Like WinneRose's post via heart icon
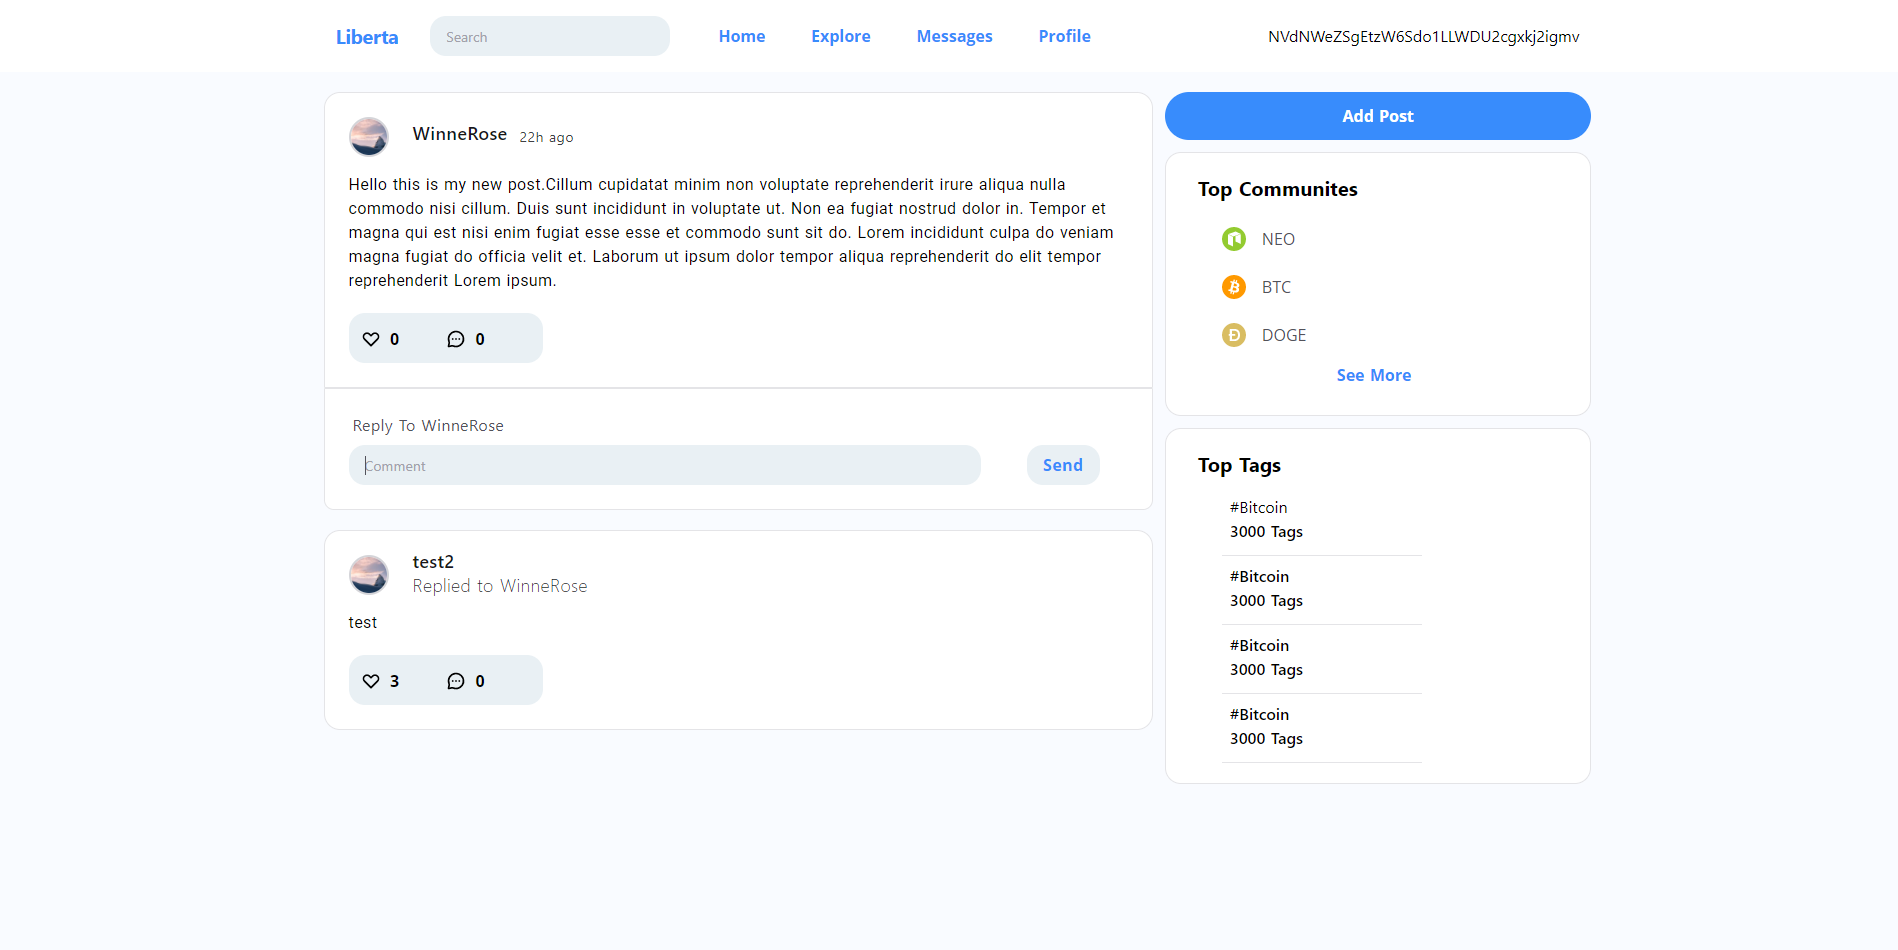This screenshot has height=950, width=1898. coord(371,339)
